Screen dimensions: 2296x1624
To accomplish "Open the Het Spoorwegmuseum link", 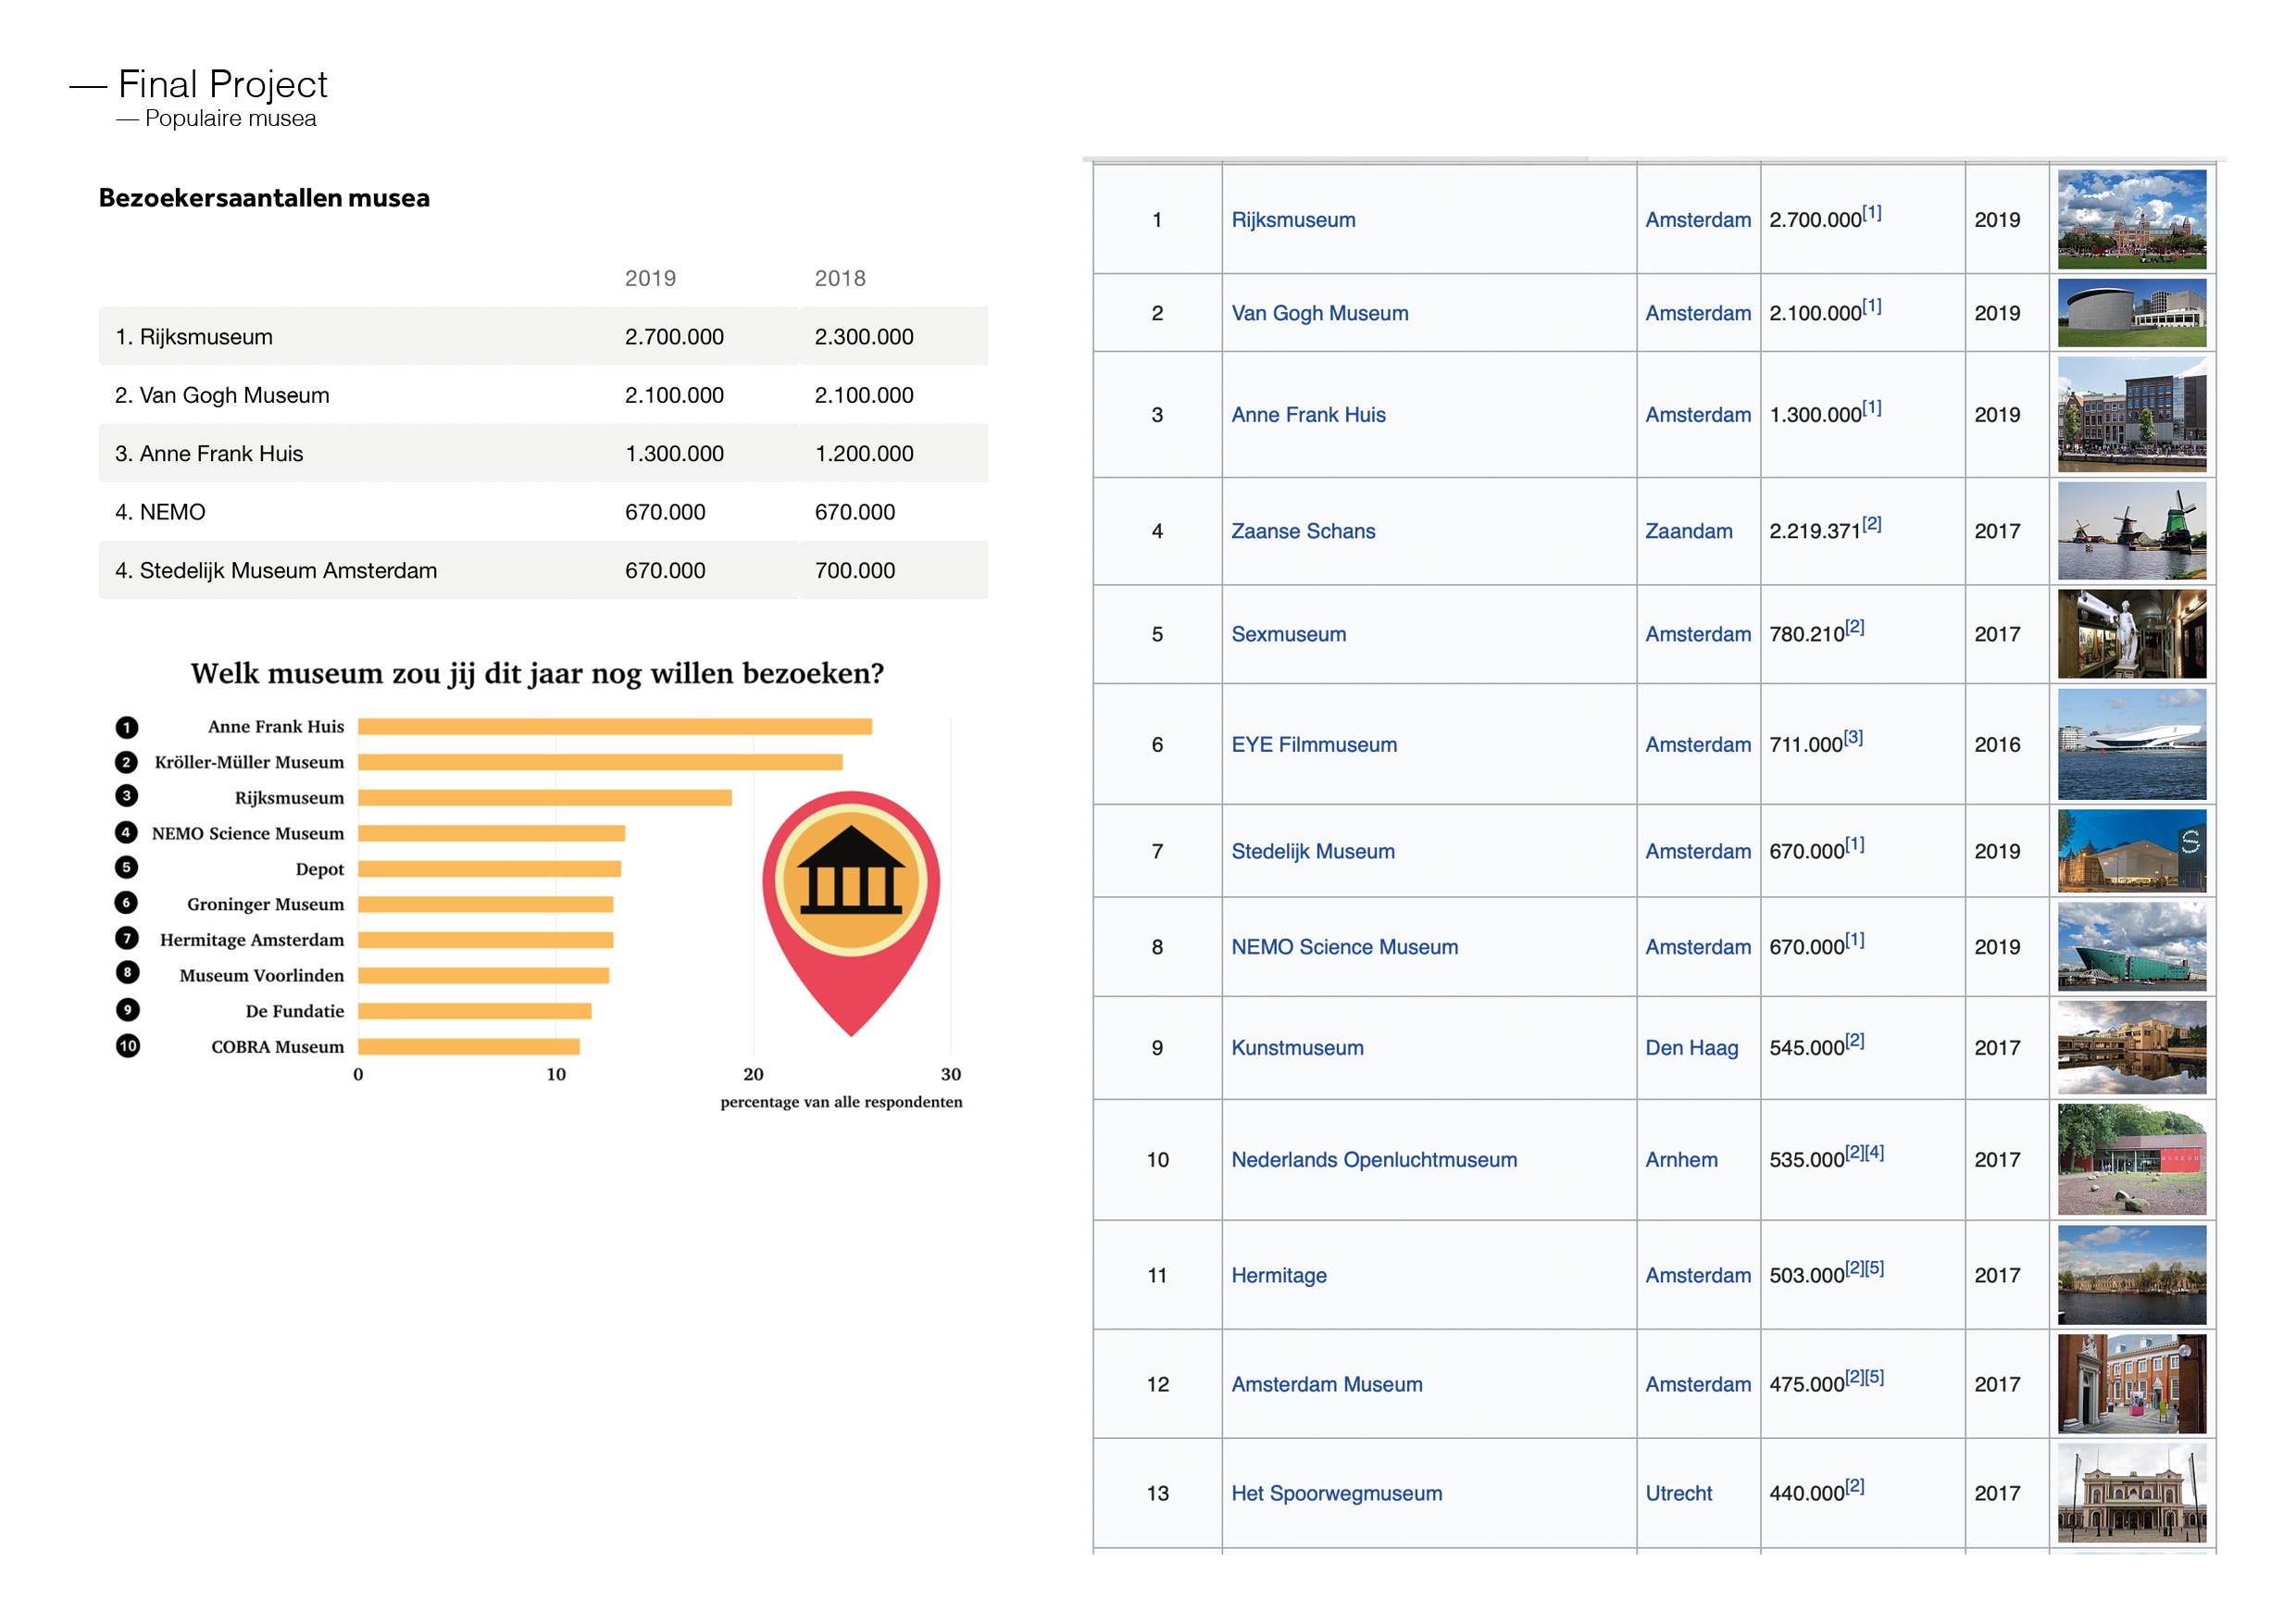I will coord(1336,1494).
